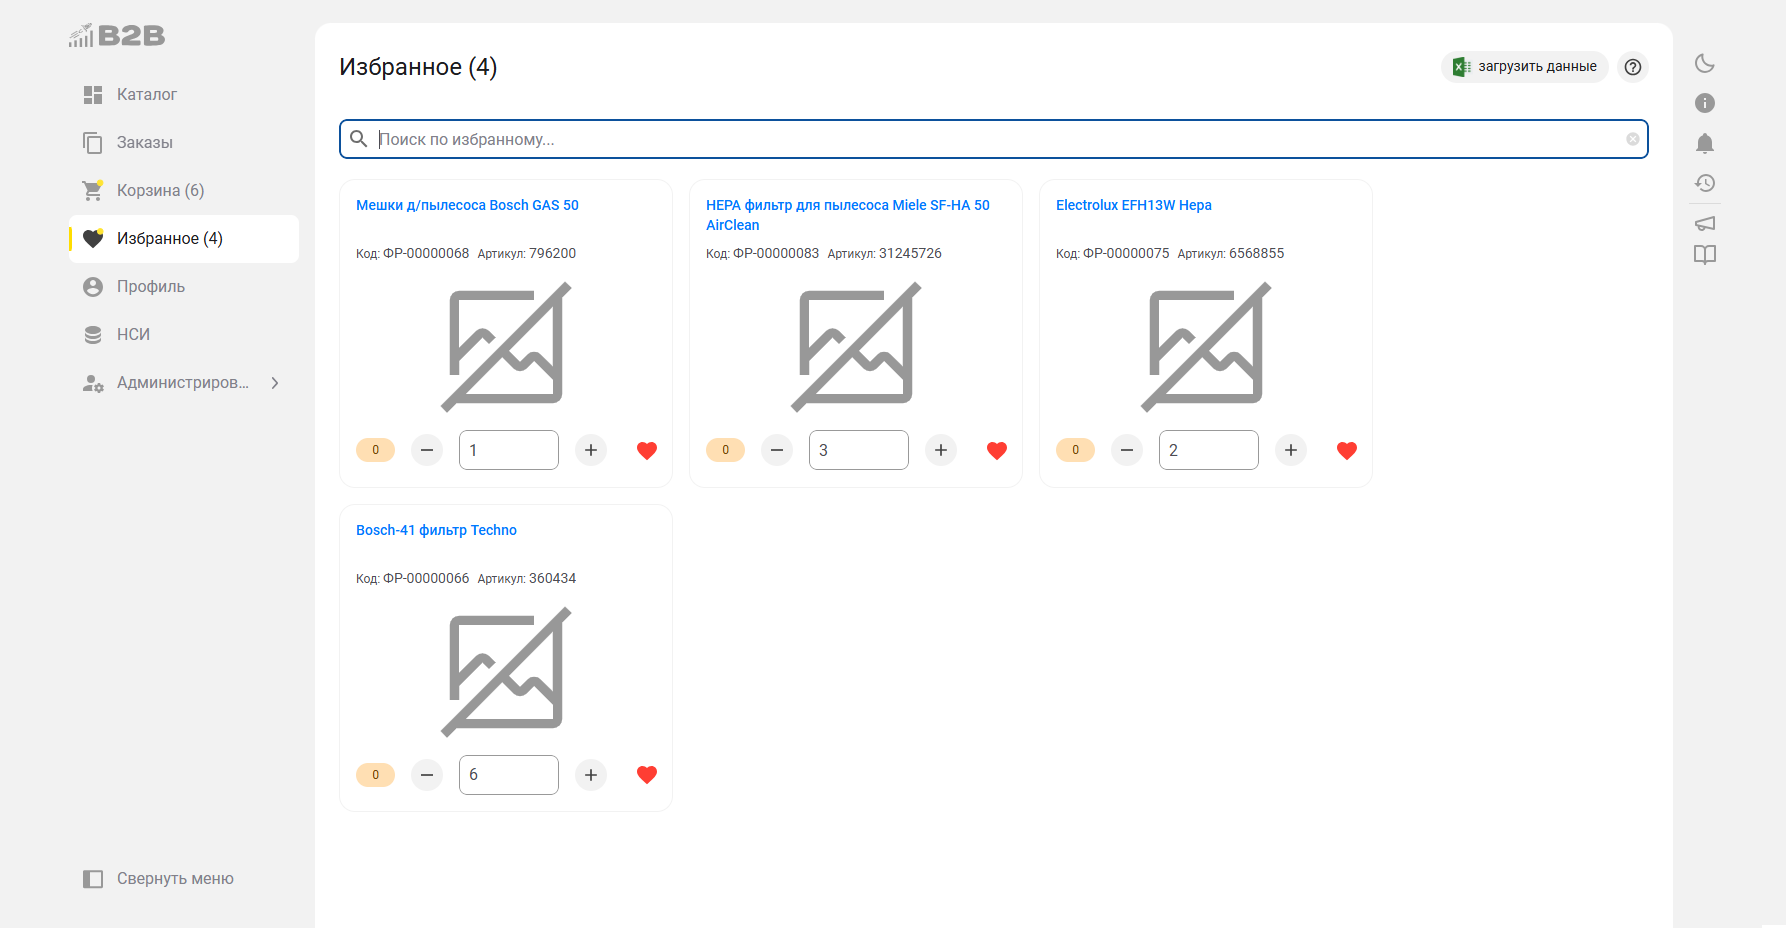Open the Electrolux EFH13W Hepa link
This screenshot has width=1786, height=928.
click(1134, 205)
